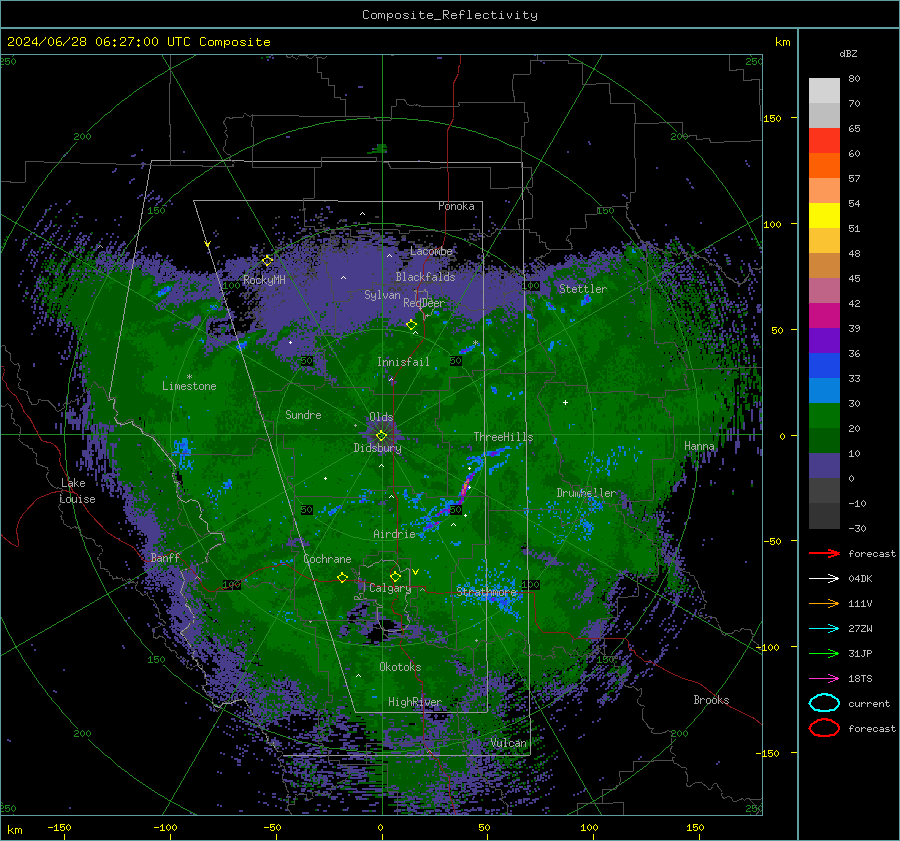
Task: Click the blue swatch between 36 and 33 dBZ
Action: click(x=824, y=366)
